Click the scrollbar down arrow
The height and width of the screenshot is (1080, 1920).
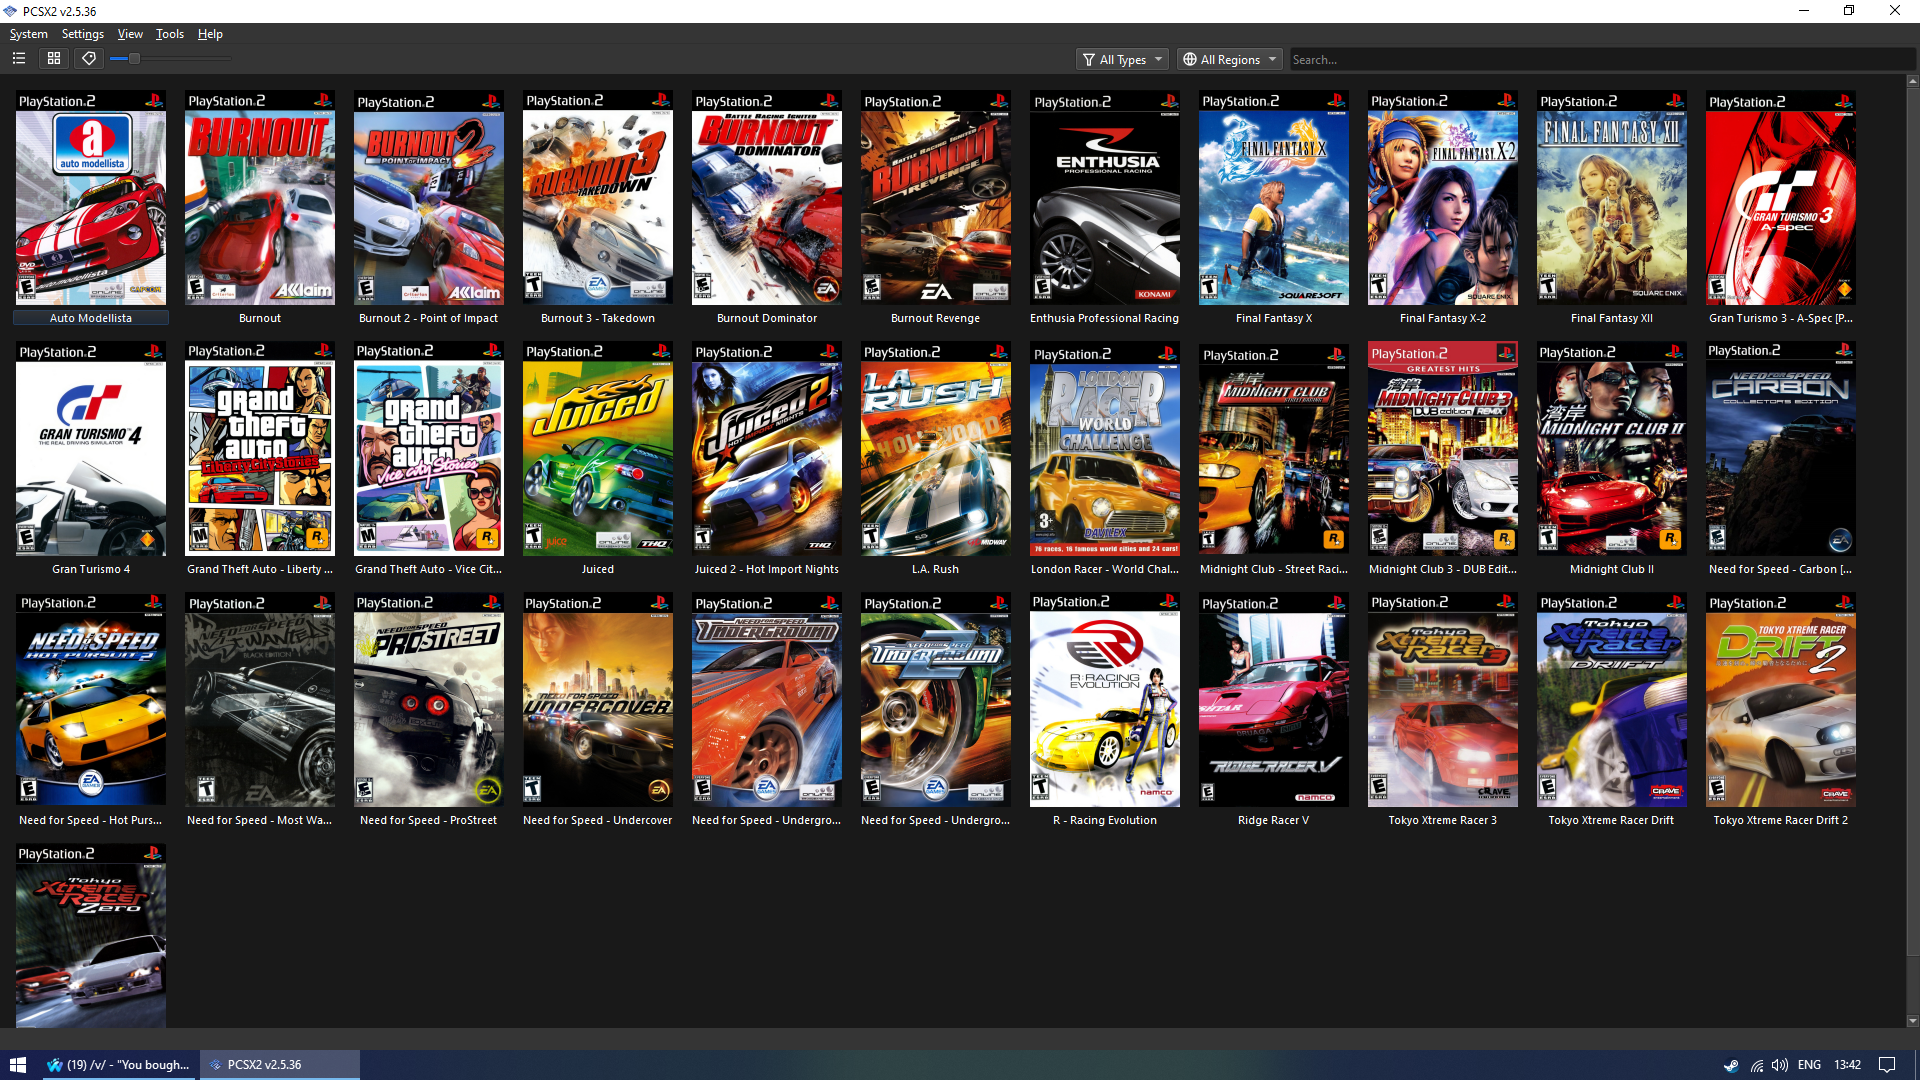point(1913,1021)
